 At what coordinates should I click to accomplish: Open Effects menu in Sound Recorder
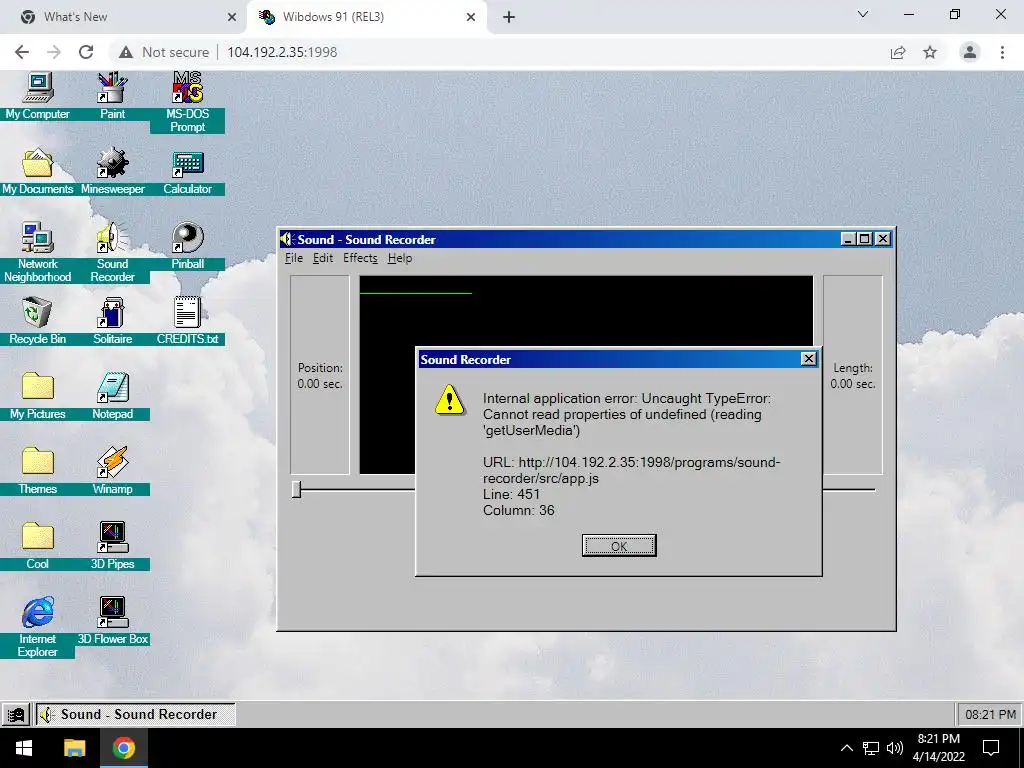pyautogui.click(x=360, y=258)
